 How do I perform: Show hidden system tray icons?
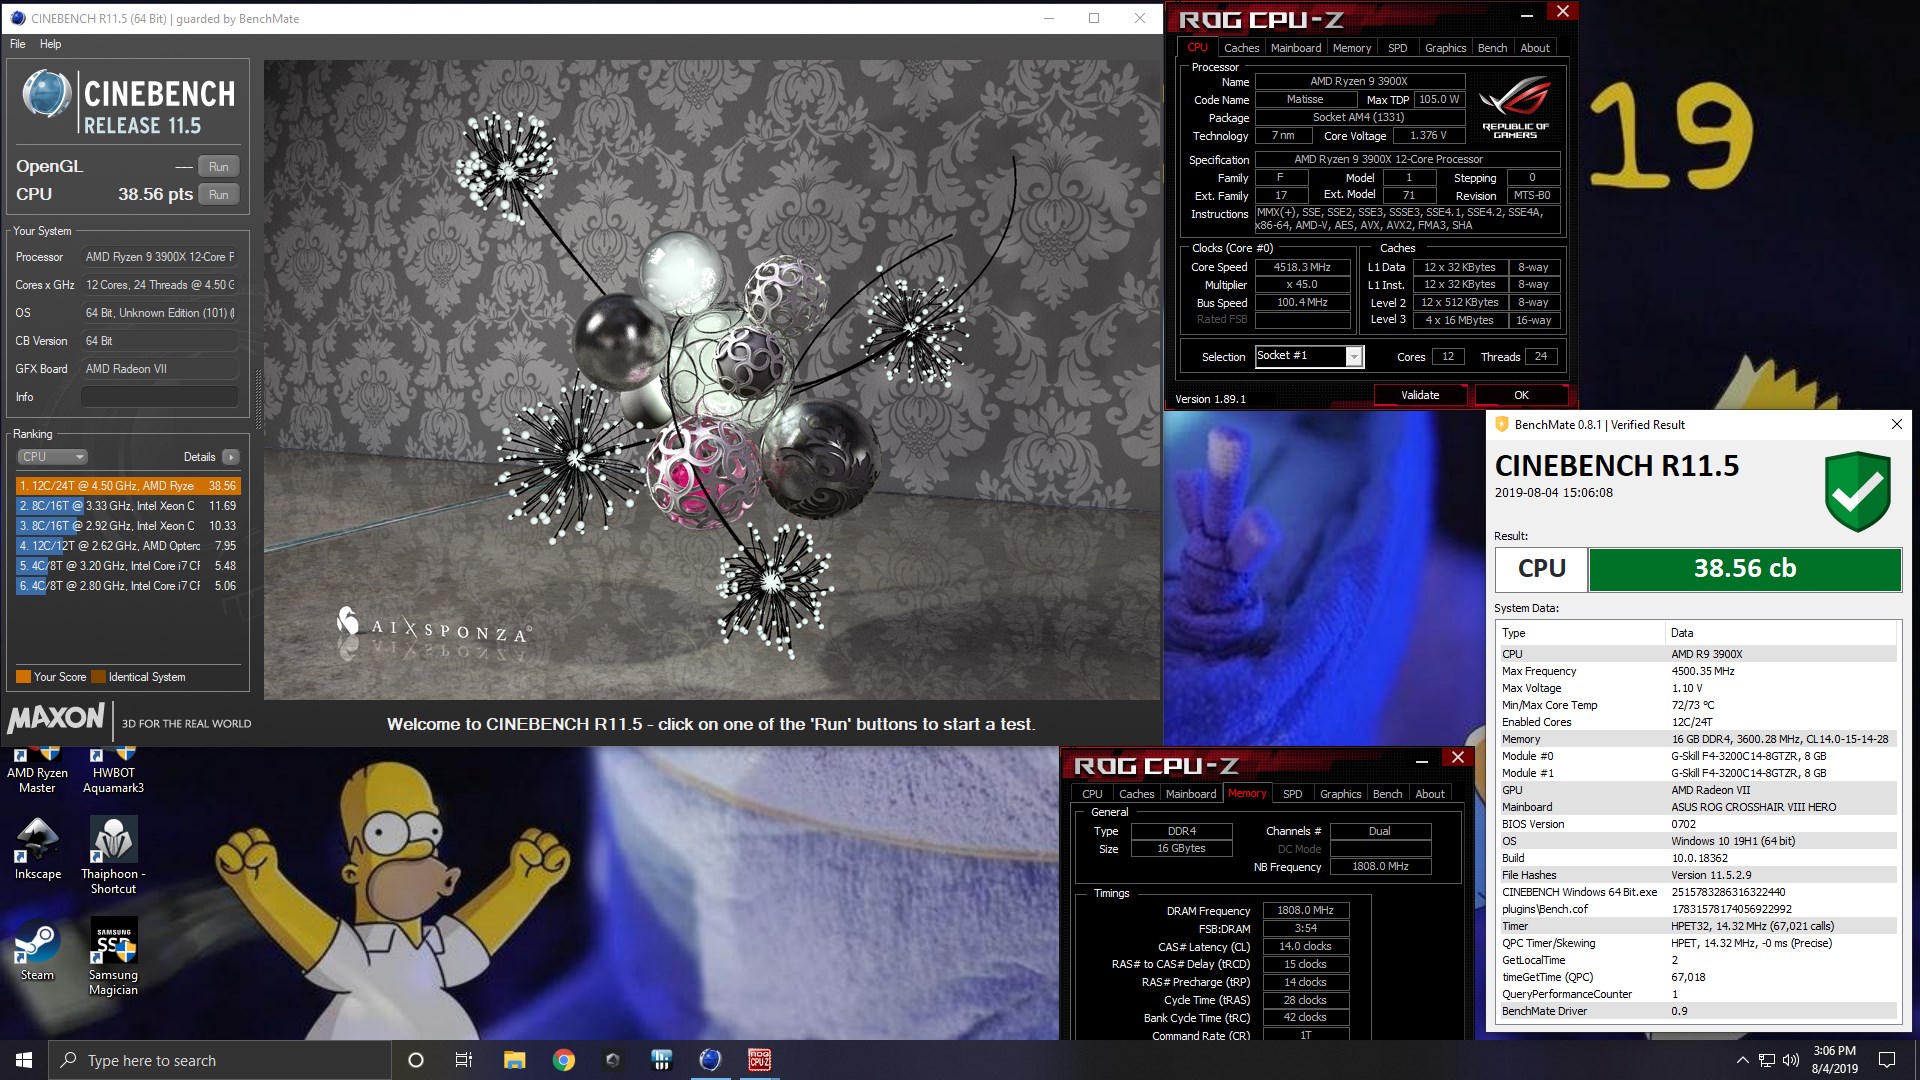1742,1060
